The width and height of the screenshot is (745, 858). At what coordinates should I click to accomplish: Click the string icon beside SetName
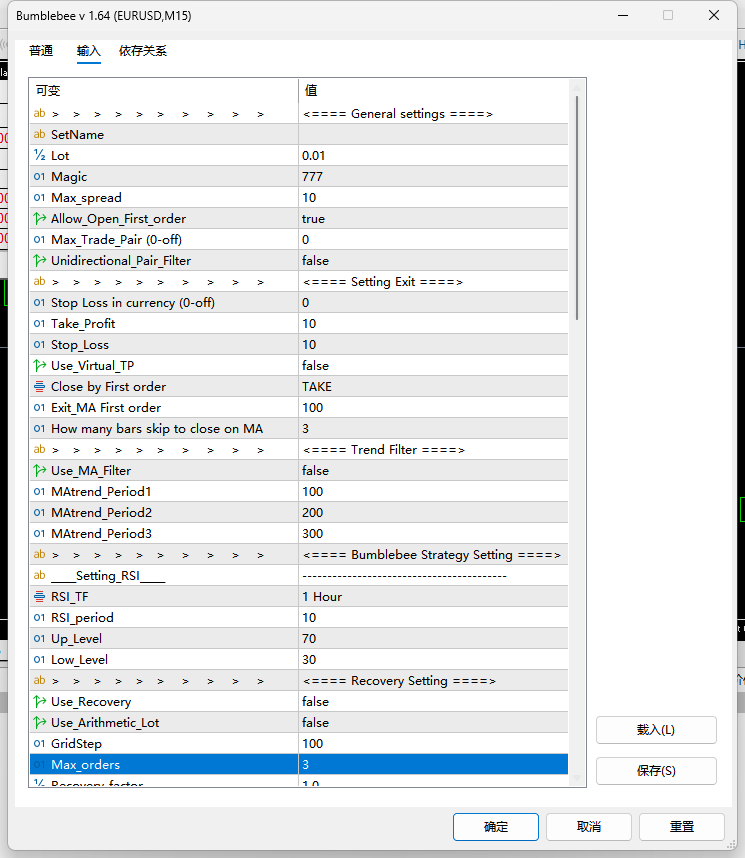tap(39, 135)
